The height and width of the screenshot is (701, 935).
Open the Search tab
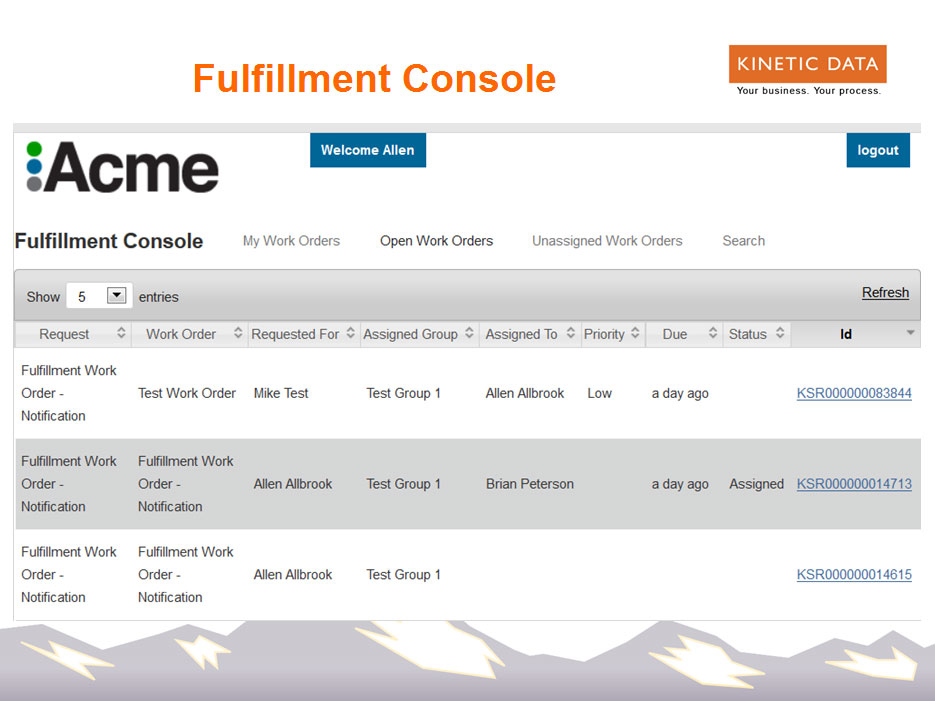click(x=744, y=241)
